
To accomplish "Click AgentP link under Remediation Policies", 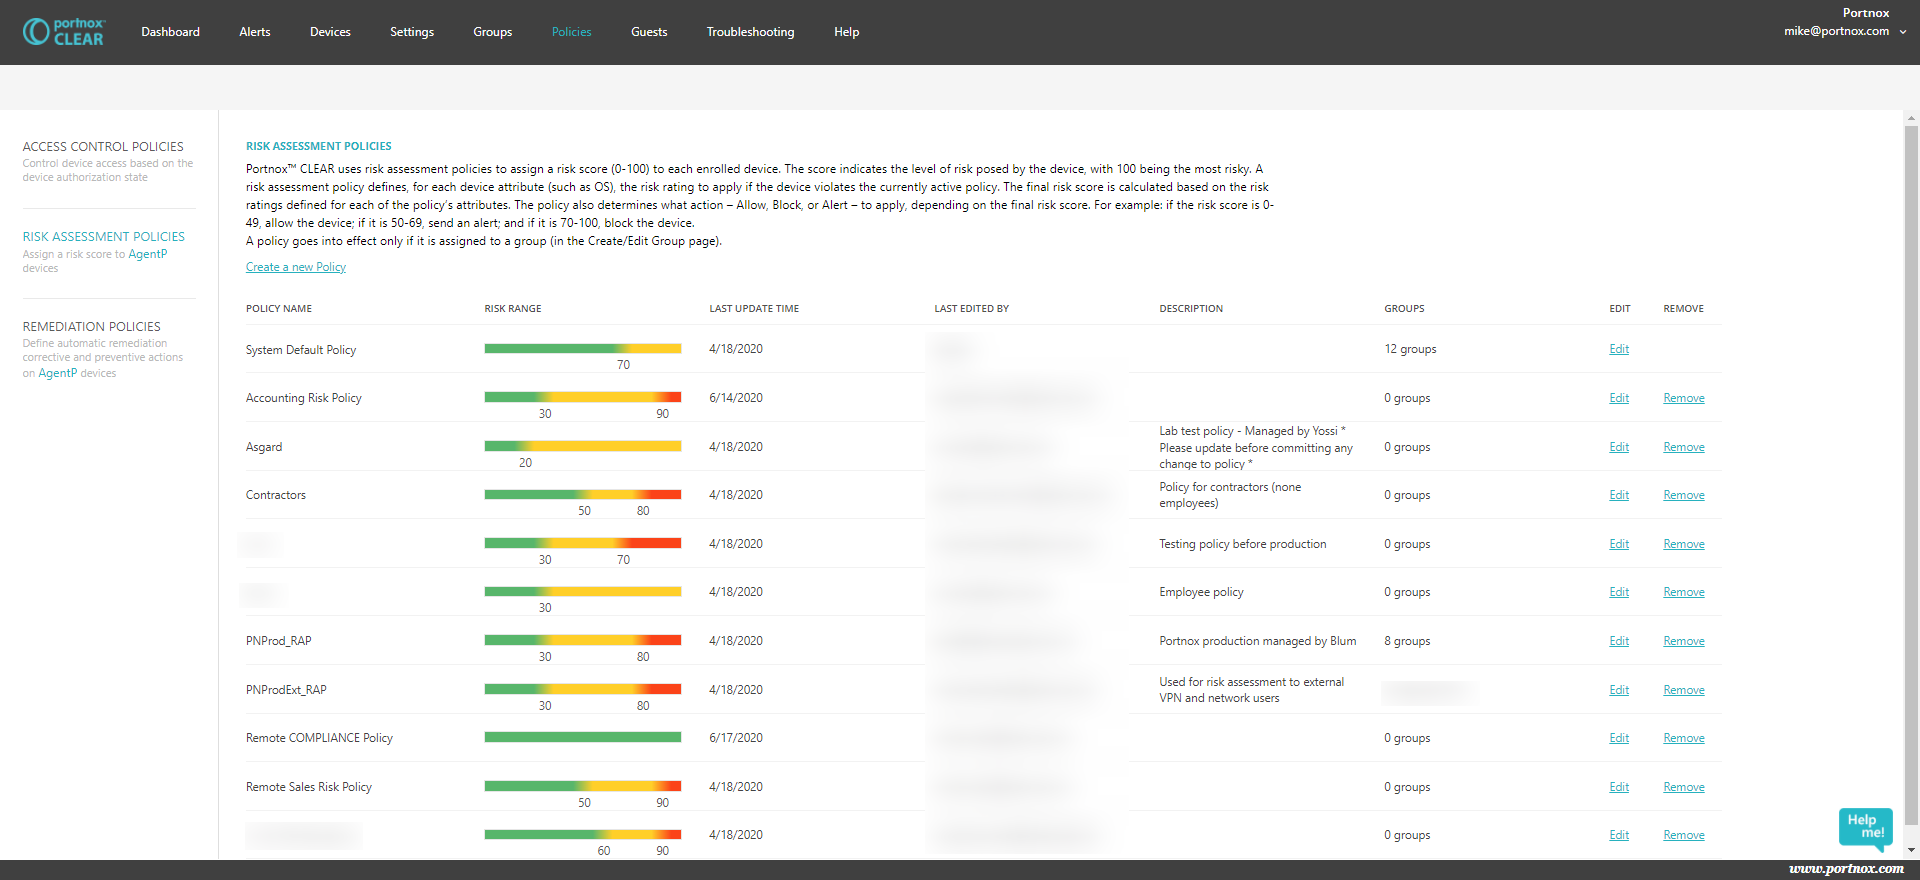I will point(58,373).
